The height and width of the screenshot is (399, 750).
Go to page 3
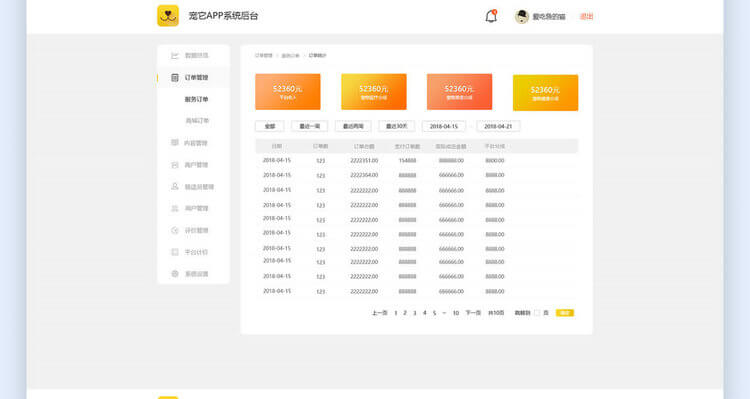coord(415,313)
